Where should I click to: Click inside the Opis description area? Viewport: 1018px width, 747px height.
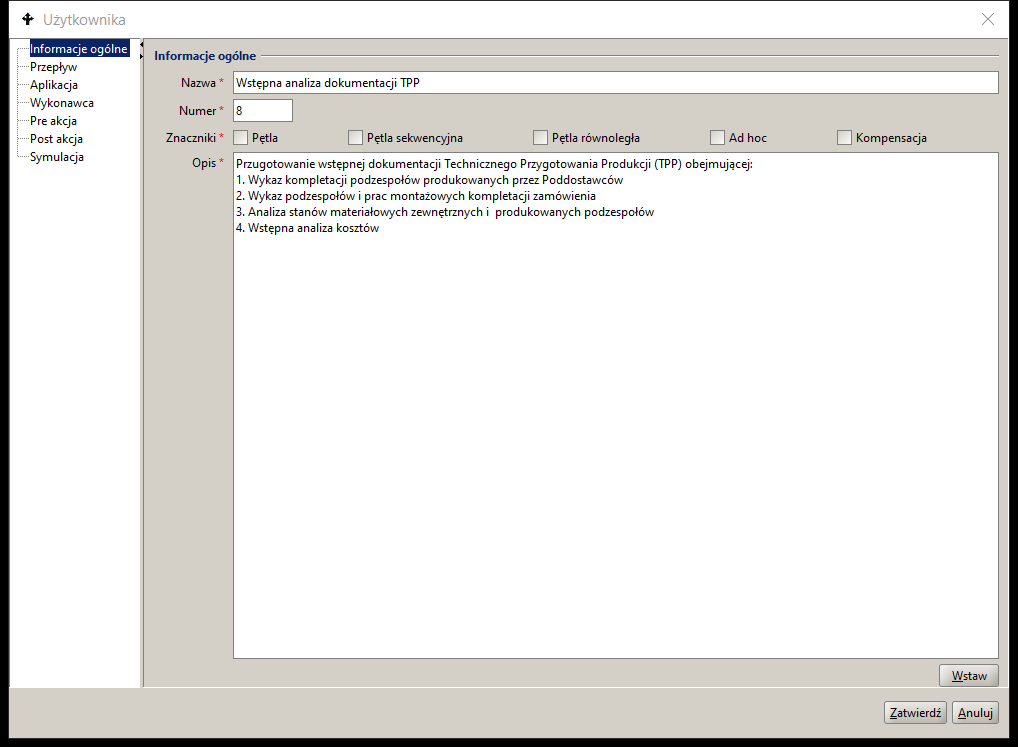click(x=614, y=420)
